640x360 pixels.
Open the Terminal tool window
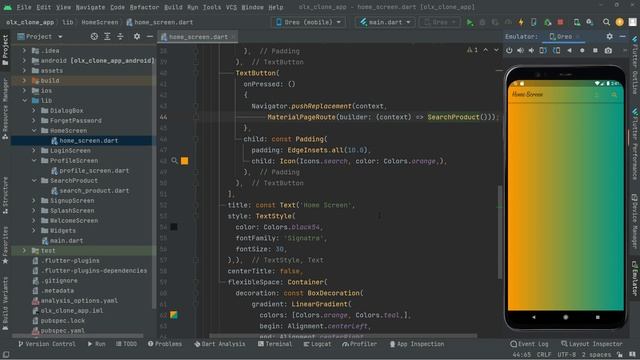[275, 344]
